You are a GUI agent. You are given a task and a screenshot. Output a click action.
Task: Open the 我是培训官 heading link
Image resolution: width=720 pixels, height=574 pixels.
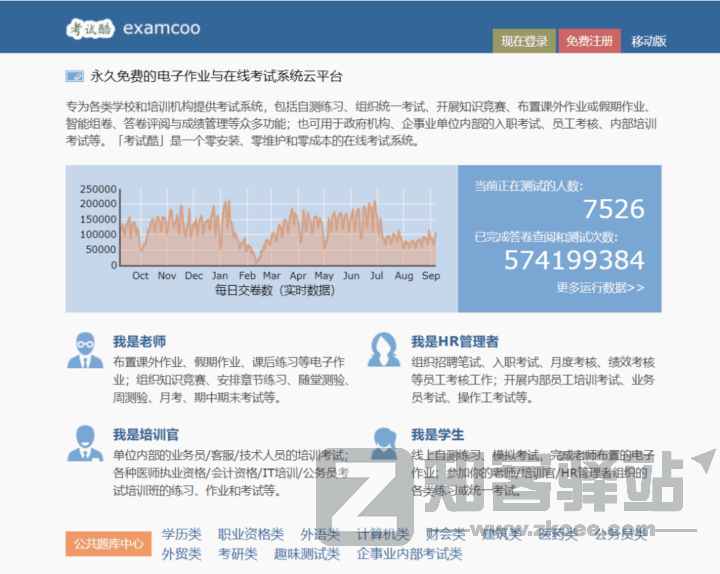[x=146, y=435]
